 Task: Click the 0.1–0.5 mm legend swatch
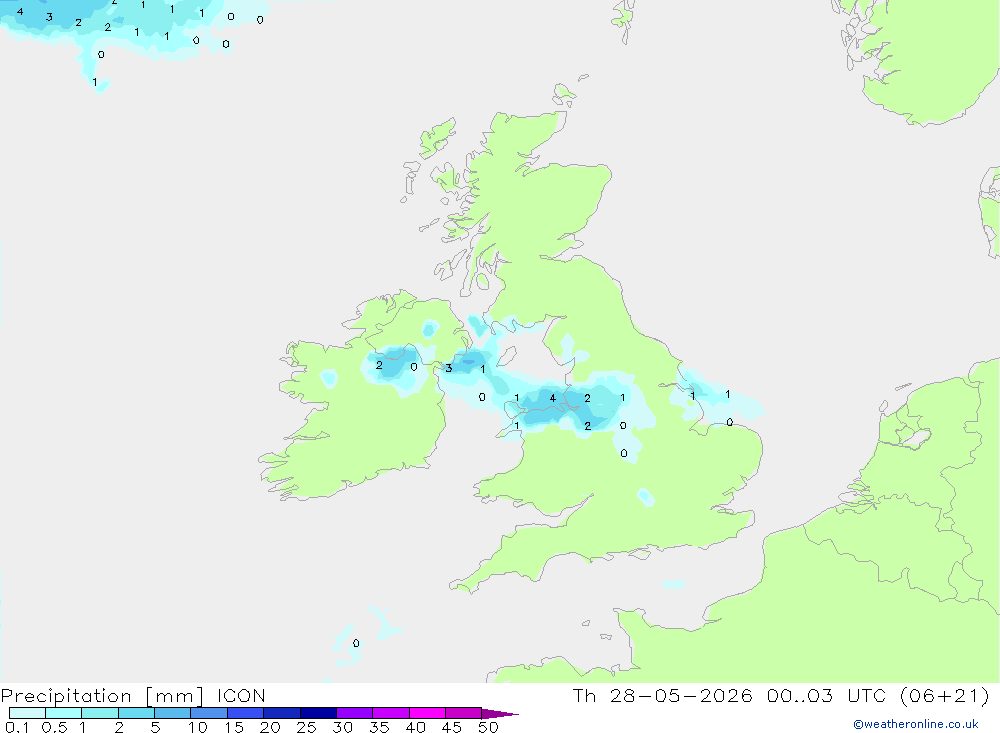pos(27,713)
